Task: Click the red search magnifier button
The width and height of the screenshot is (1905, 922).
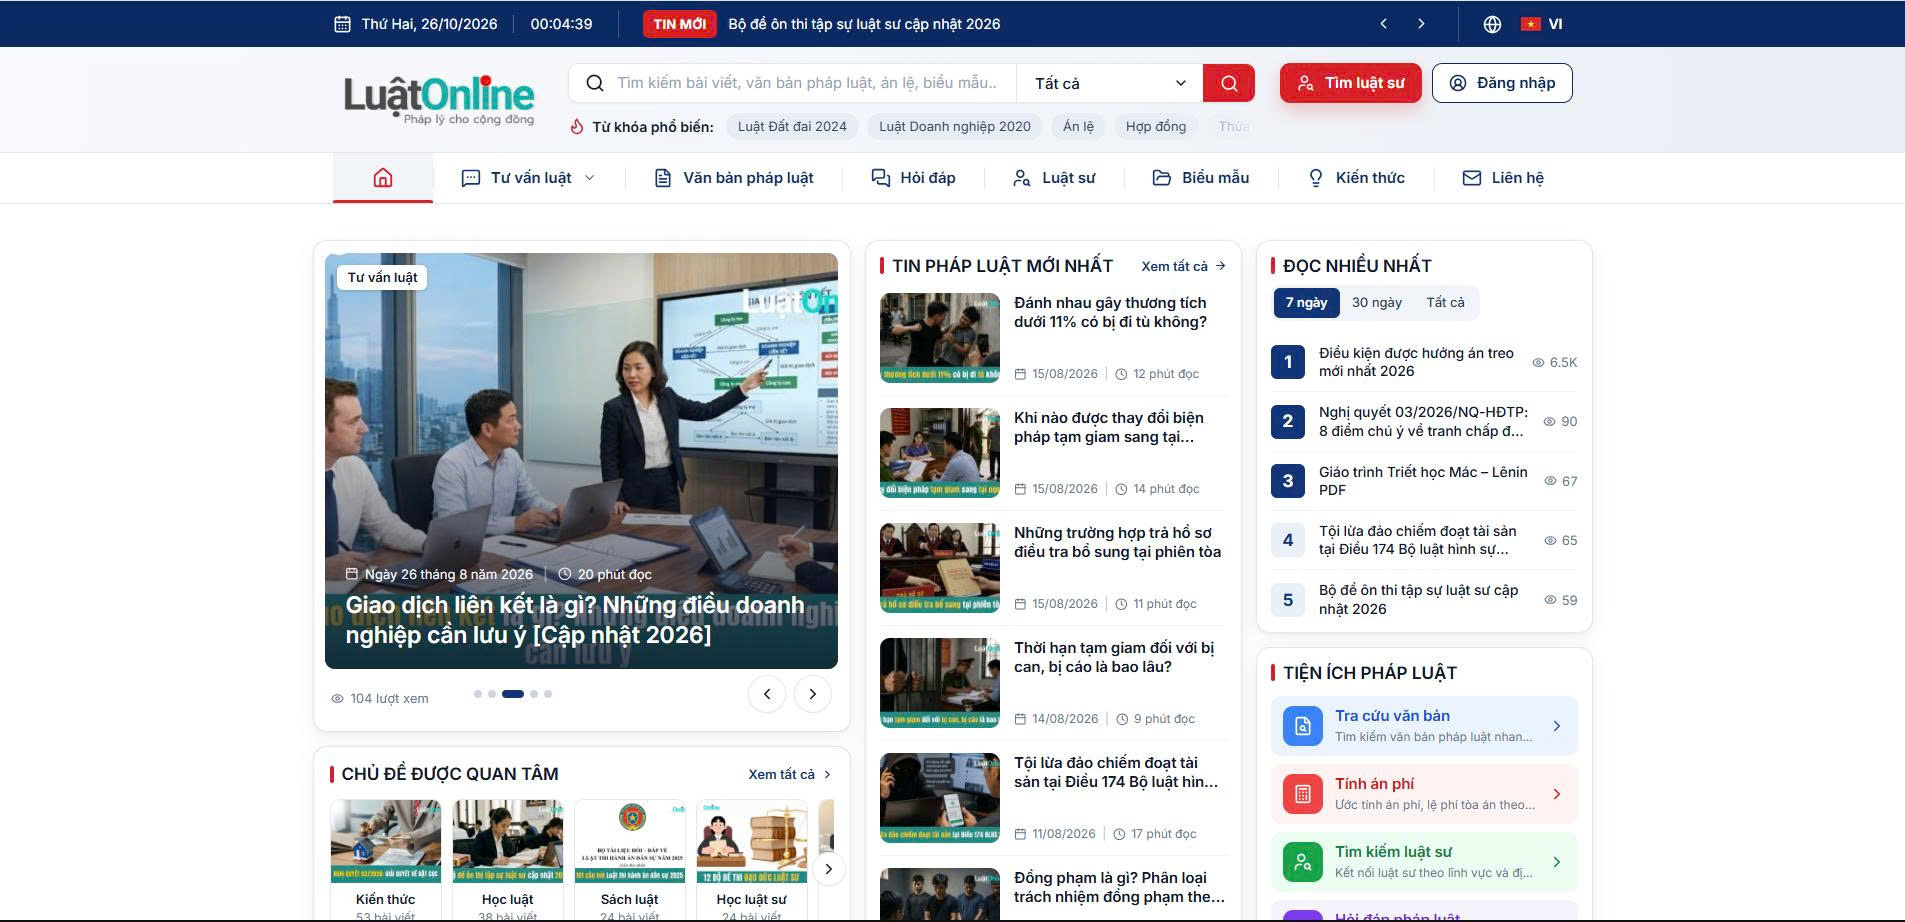Action: click(x=1229, y=83)
